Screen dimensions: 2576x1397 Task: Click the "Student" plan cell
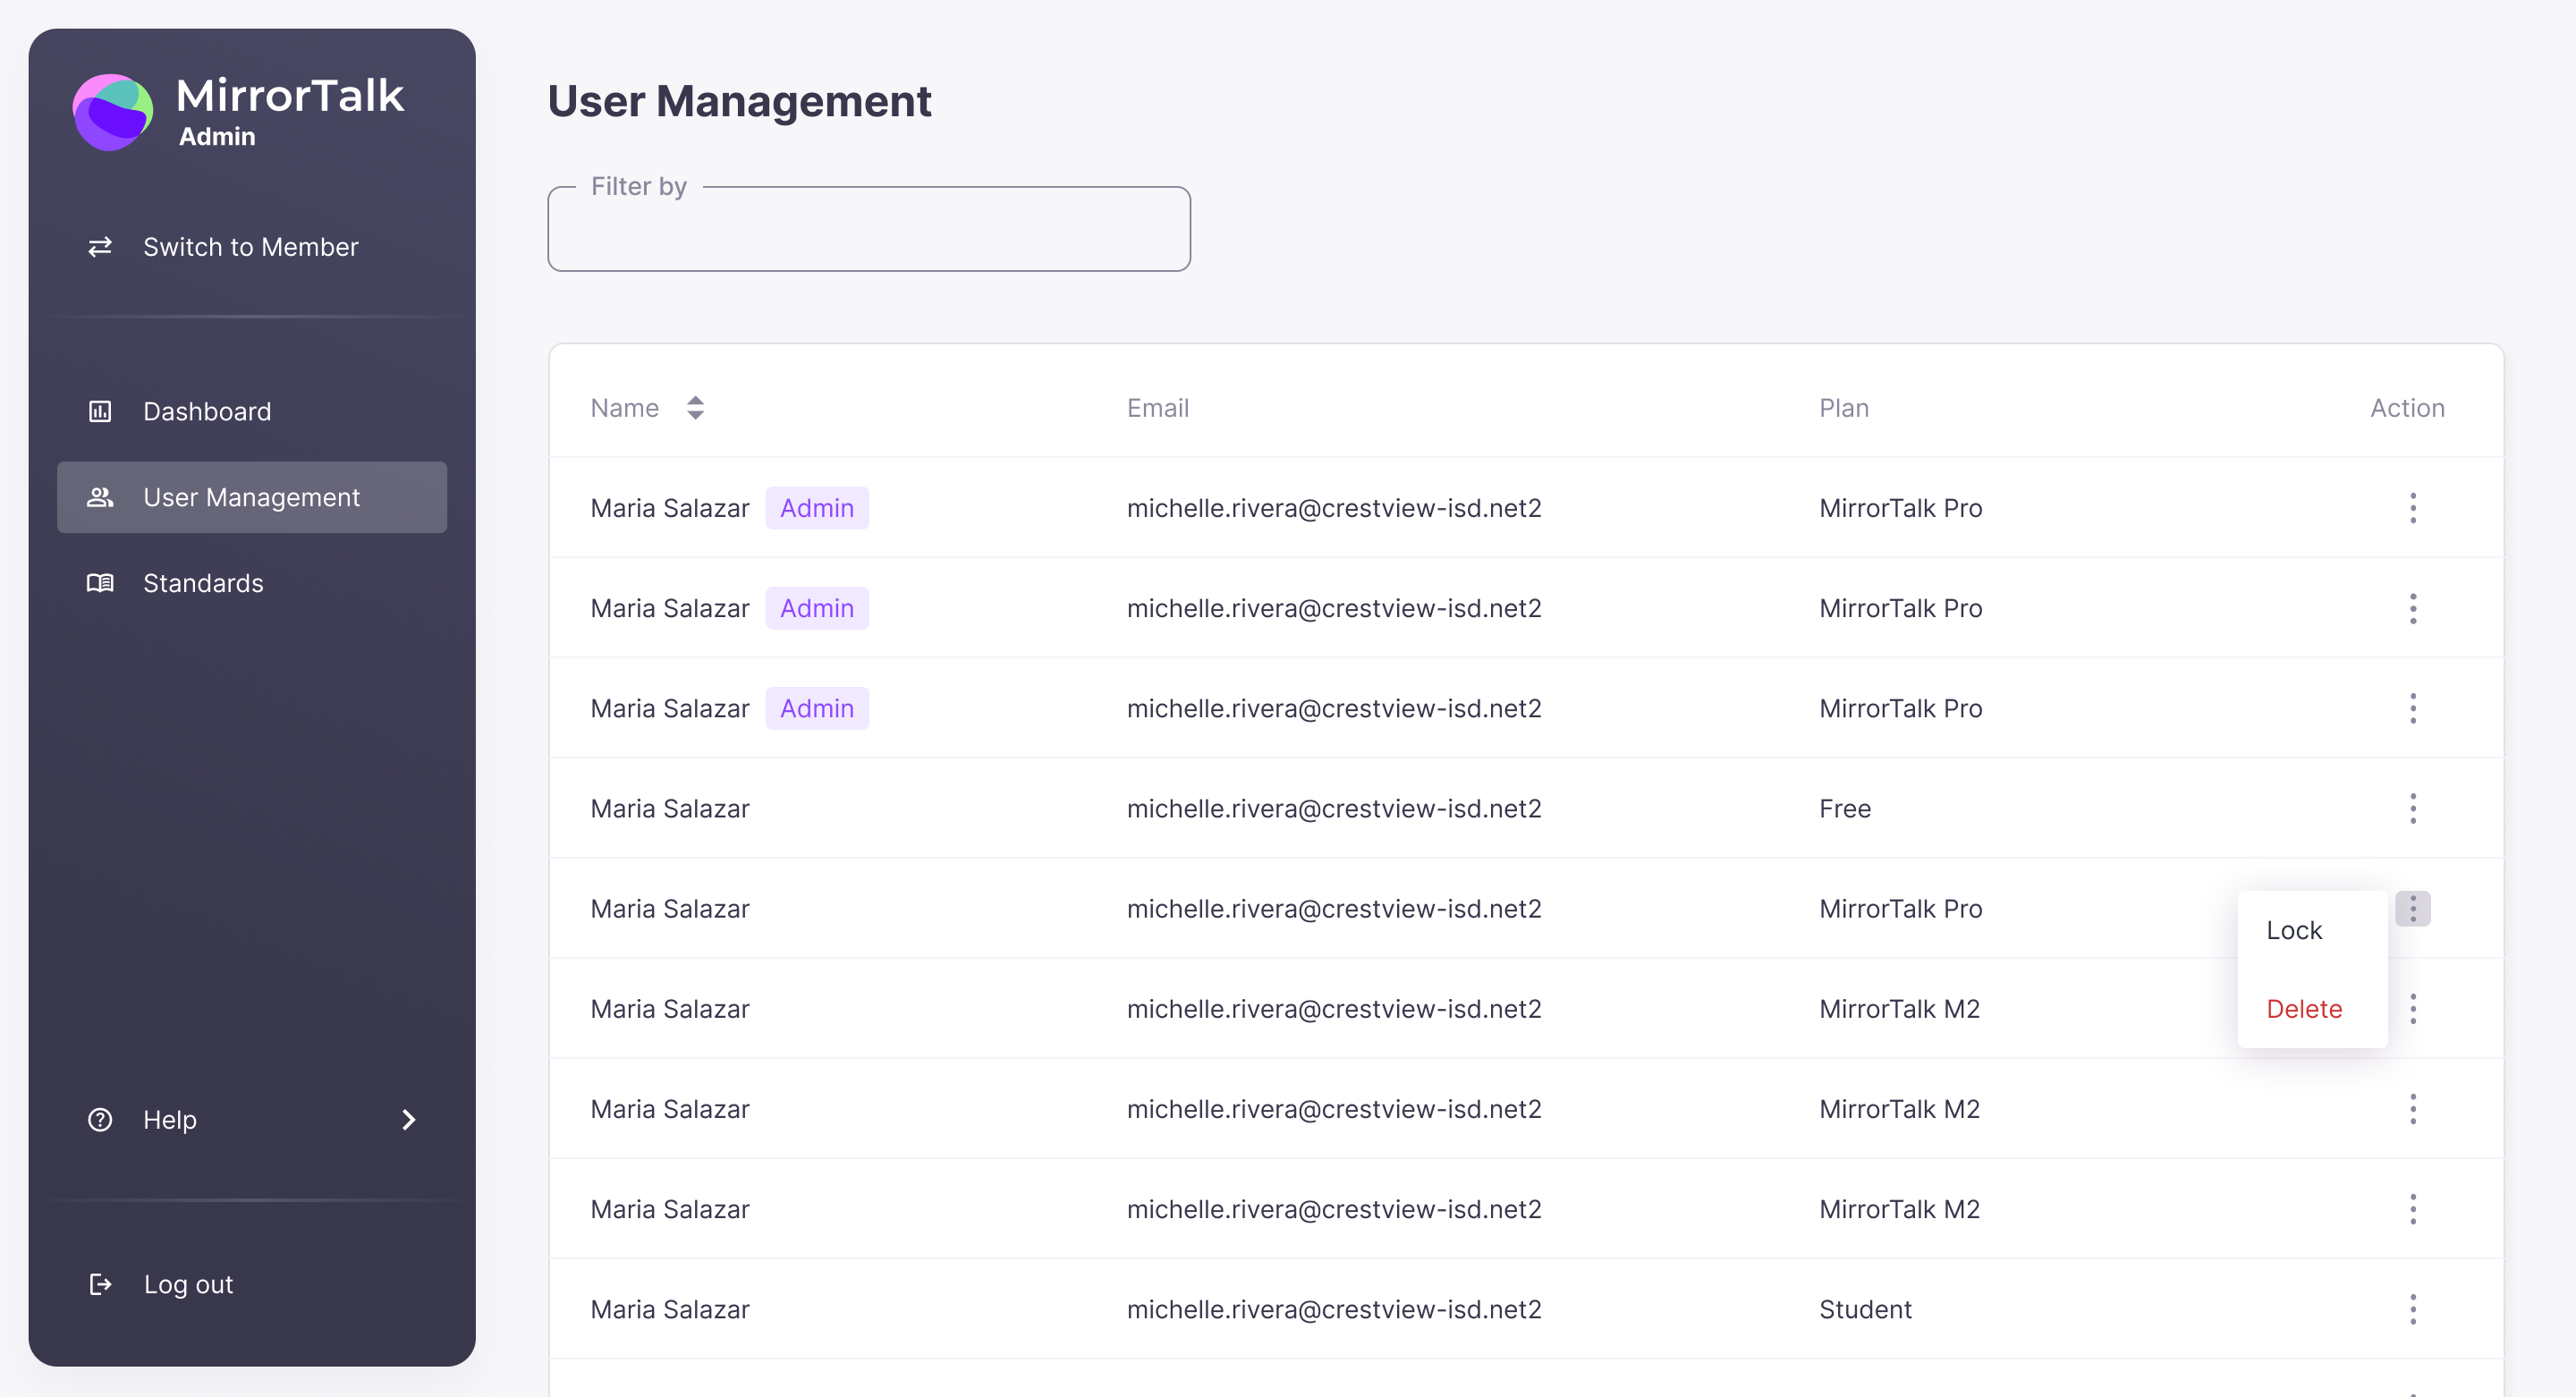(x=1865, y=1309)
